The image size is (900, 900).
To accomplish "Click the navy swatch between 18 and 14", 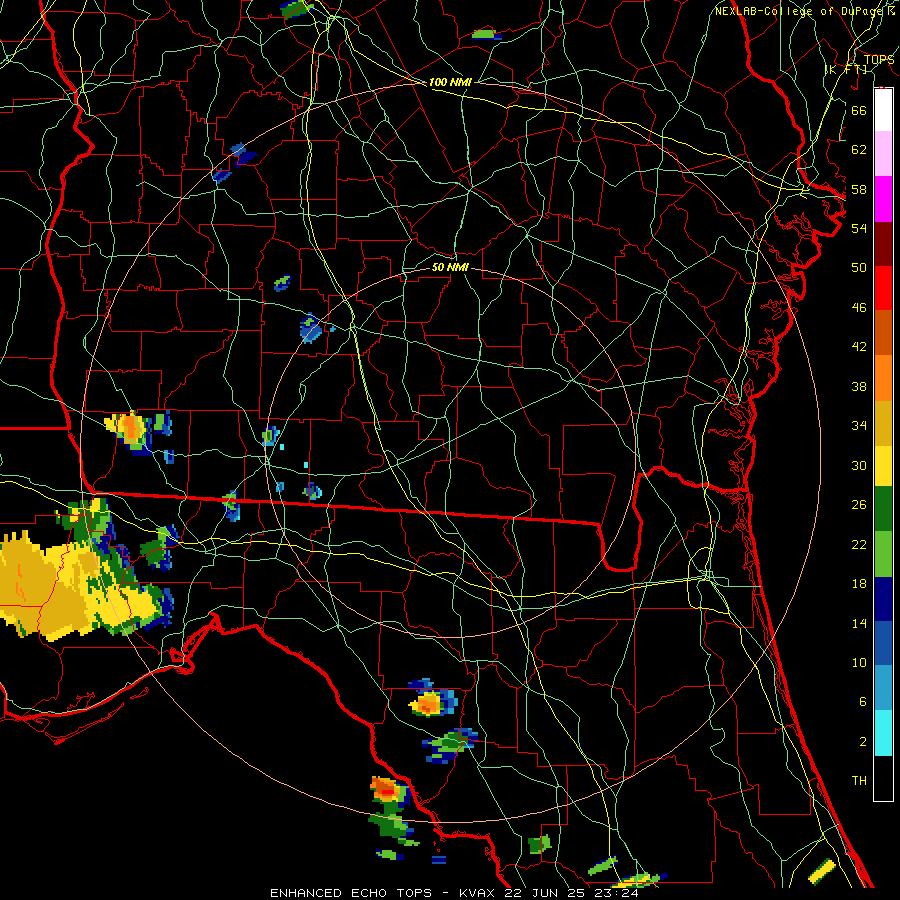I will [x=883, y=599].
